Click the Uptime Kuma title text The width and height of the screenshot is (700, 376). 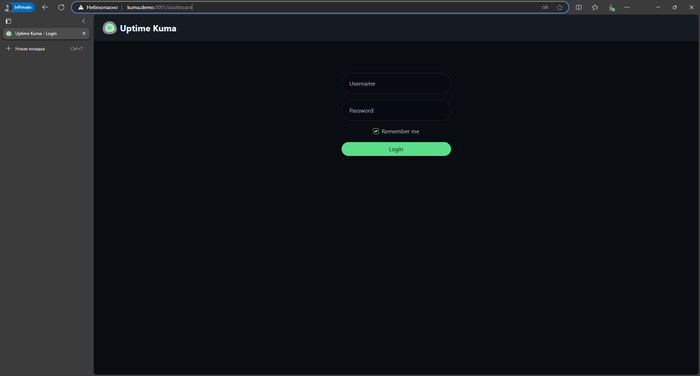pyautogui.click(x=148, y=29)
